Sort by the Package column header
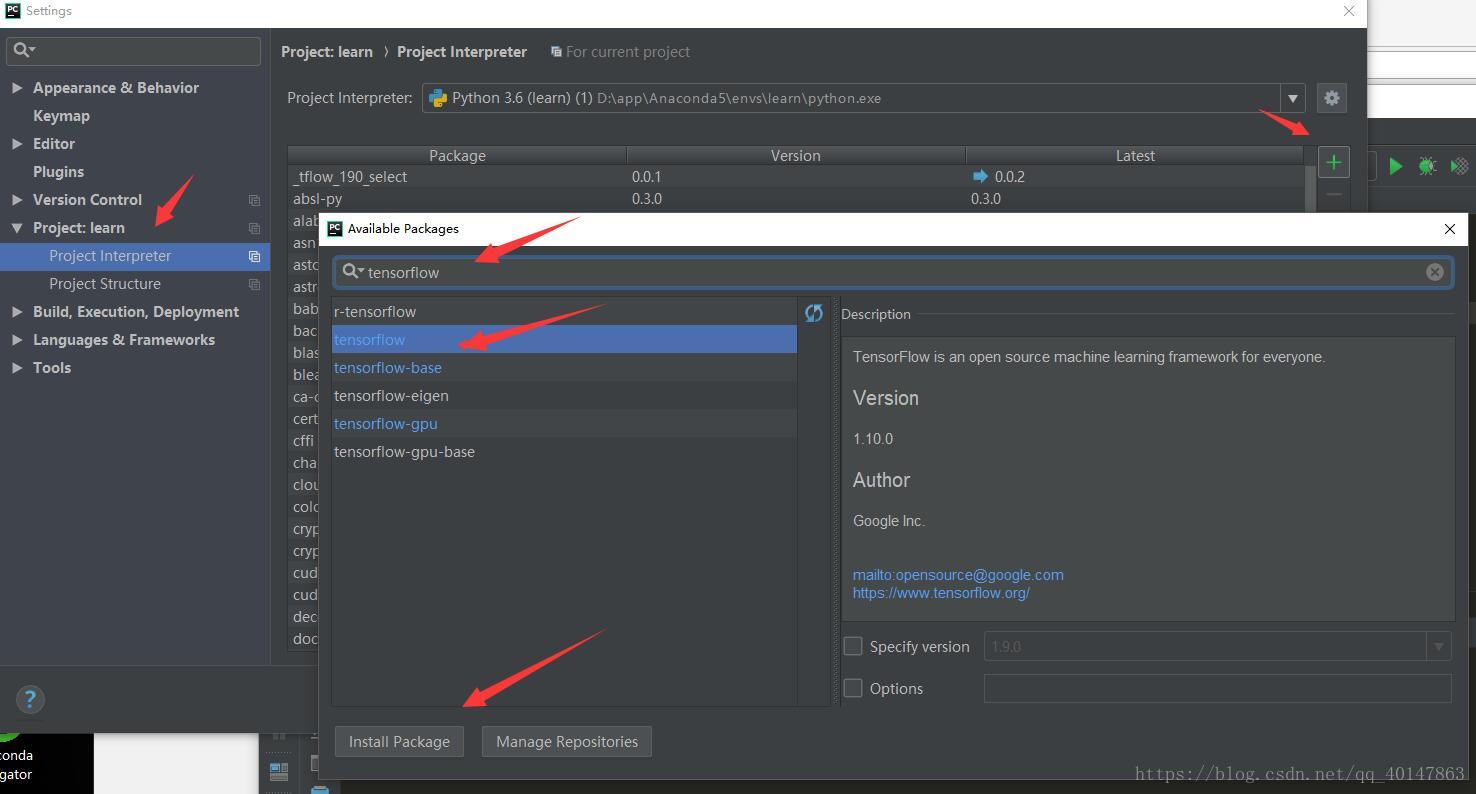The height and width of the screenshot is (794, 1476). (457, 156)
